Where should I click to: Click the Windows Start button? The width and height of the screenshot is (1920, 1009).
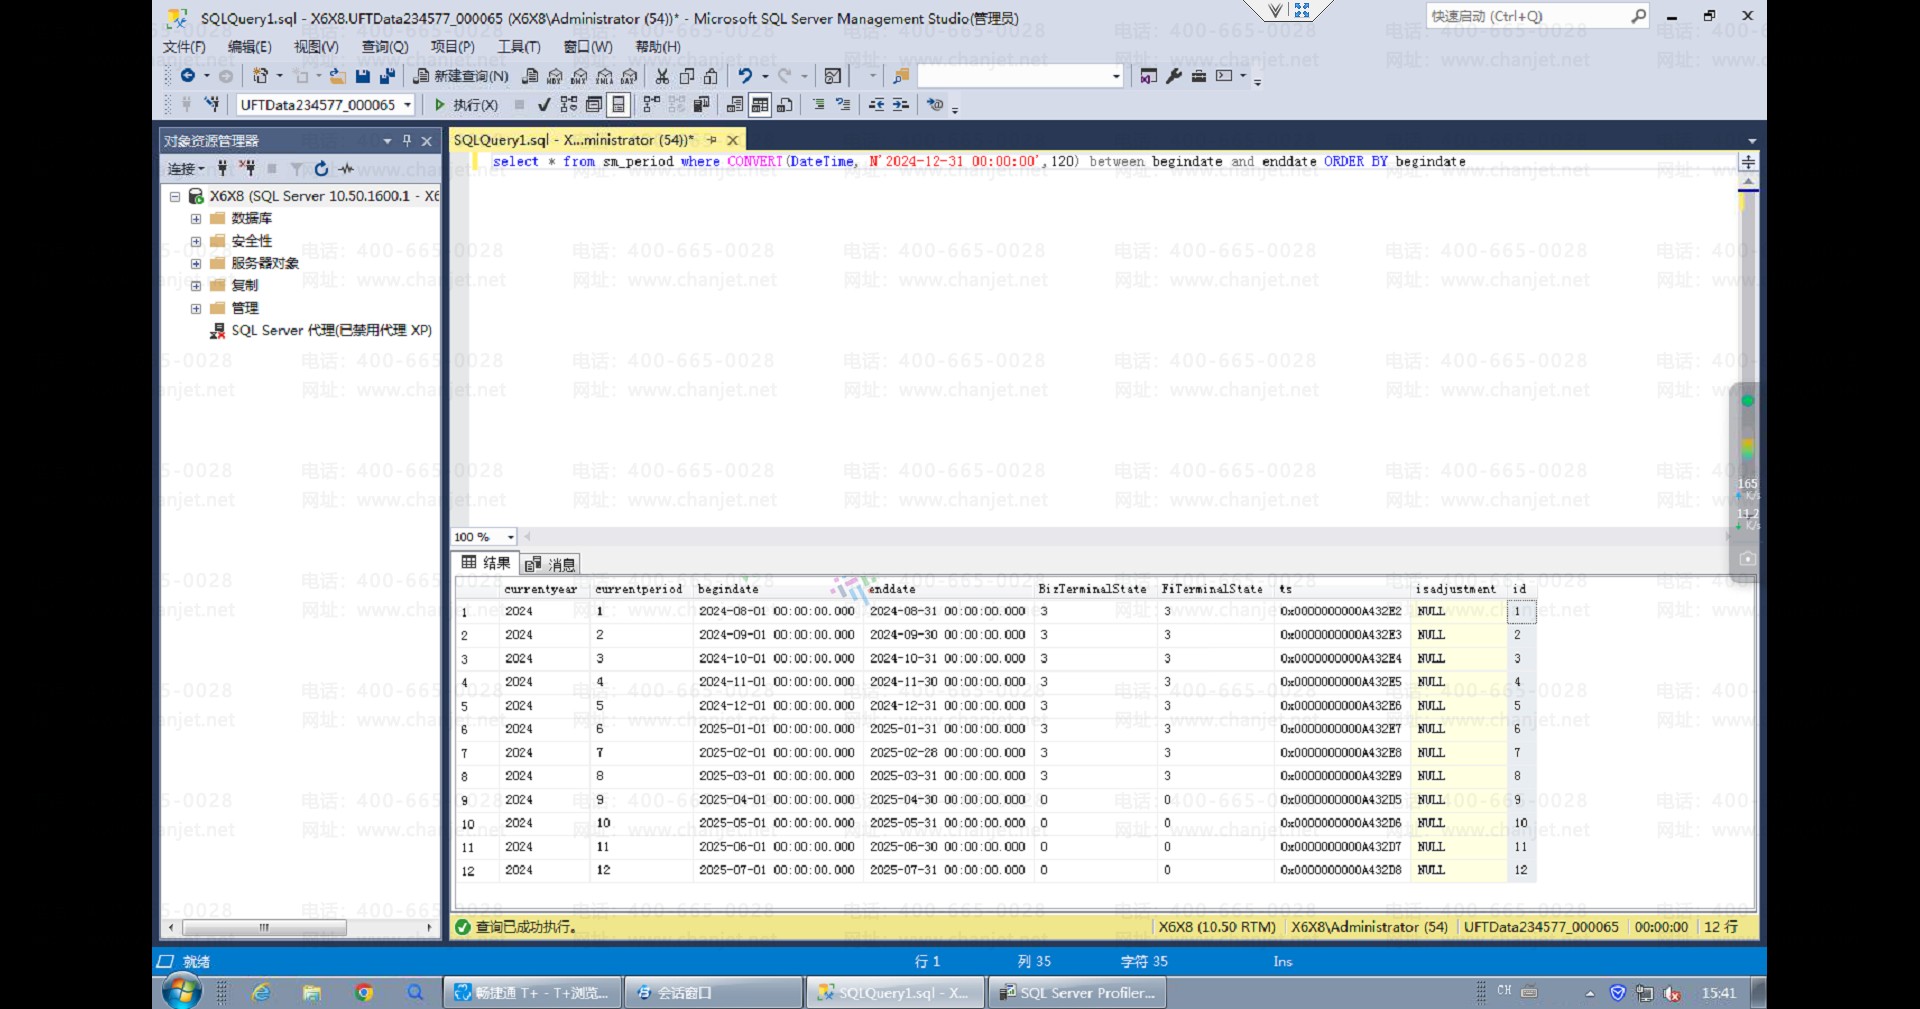(x=181, y=991)
